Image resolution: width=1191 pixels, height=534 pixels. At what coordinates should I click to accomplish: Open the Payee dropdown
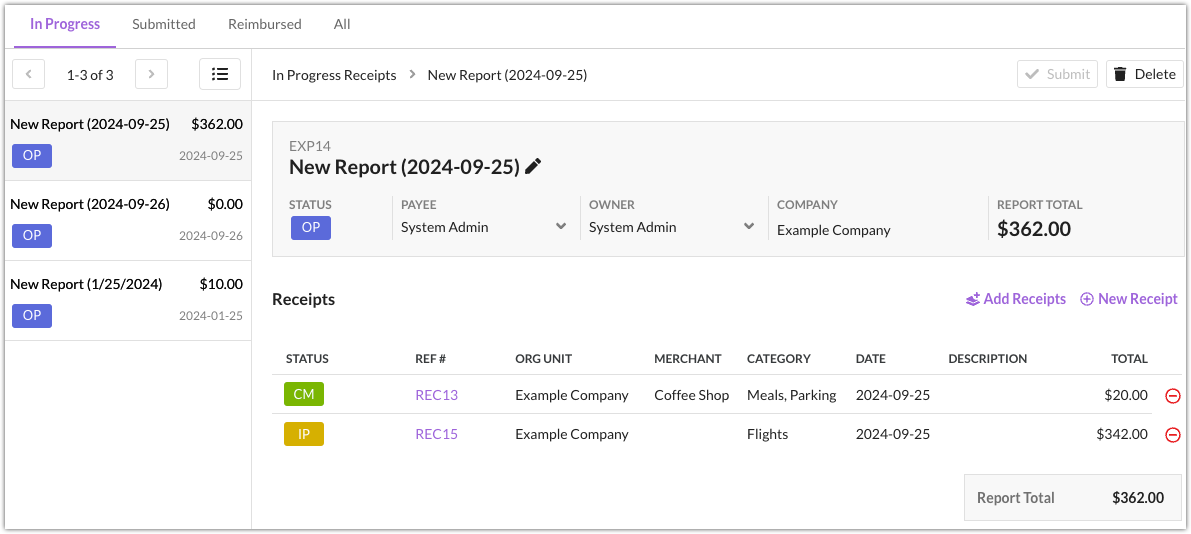[x=484, y=227]
